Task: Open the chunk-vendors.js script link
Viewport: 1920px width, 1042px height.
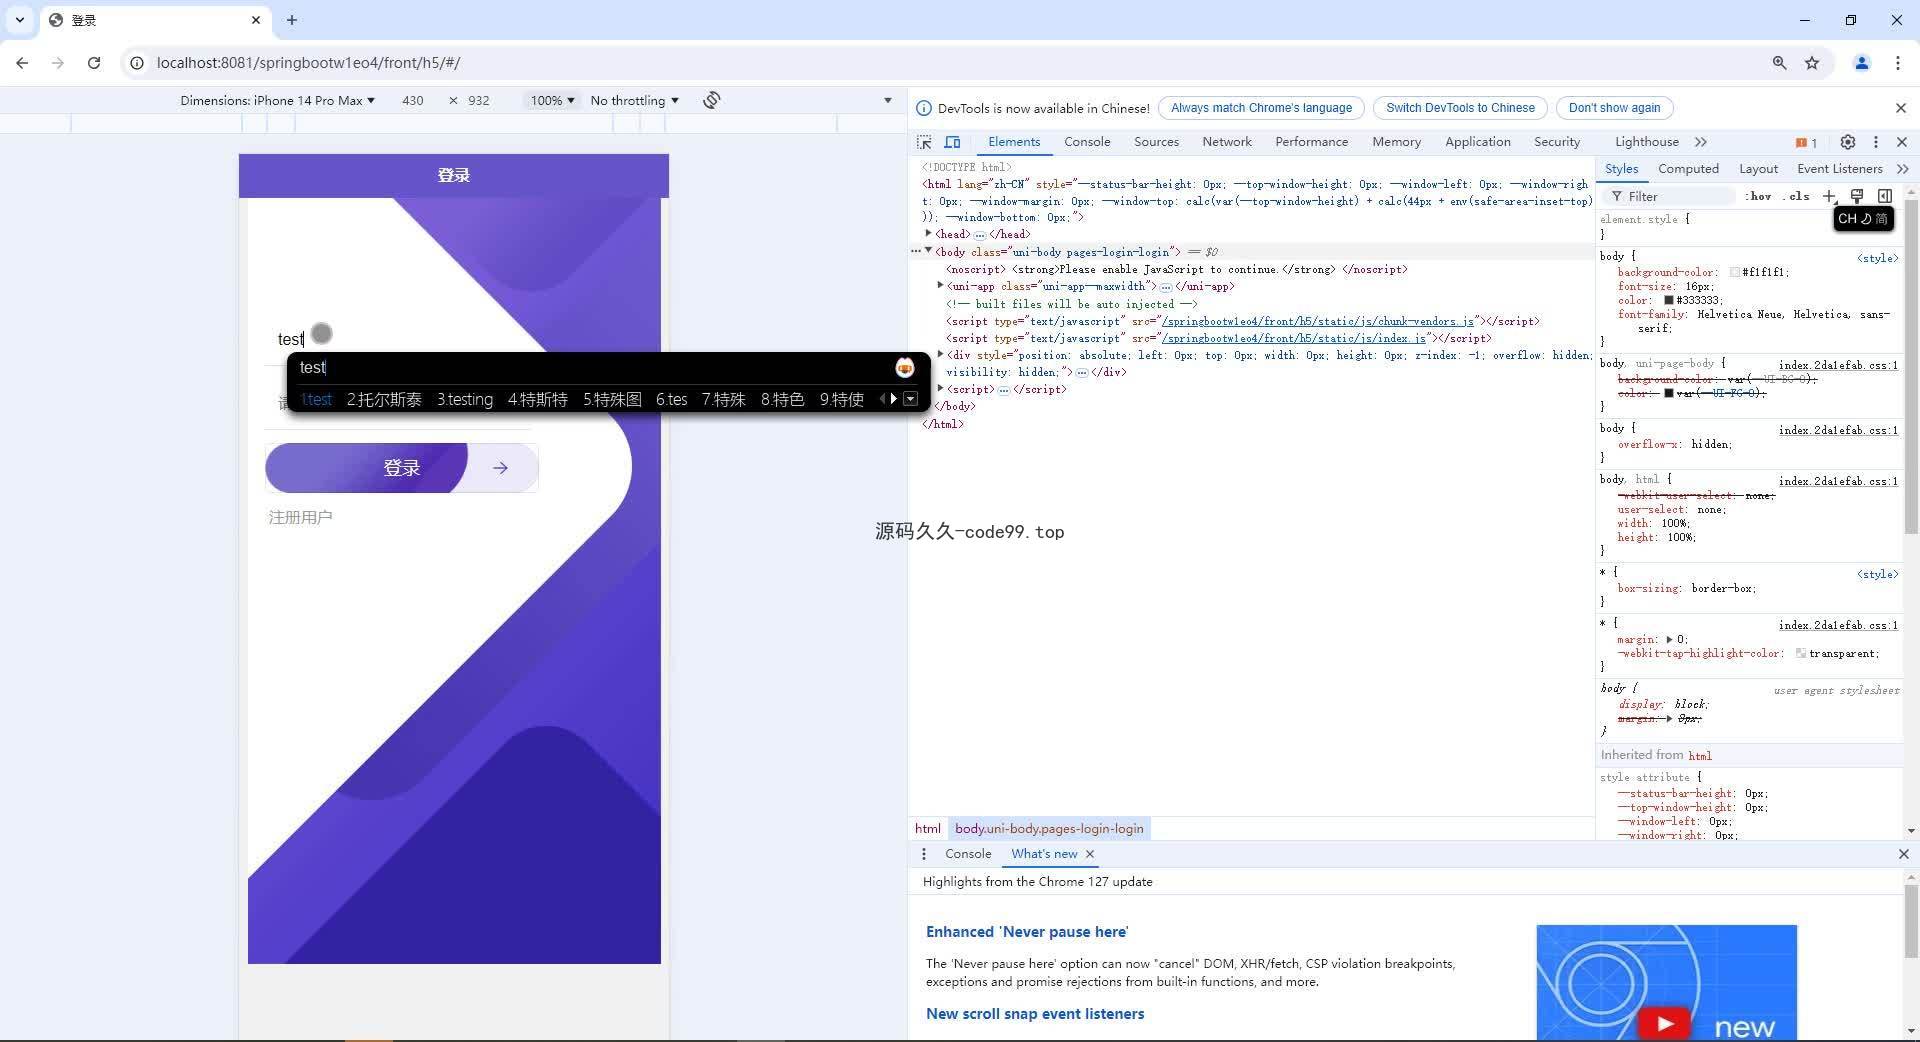Action: (1317, 321)
